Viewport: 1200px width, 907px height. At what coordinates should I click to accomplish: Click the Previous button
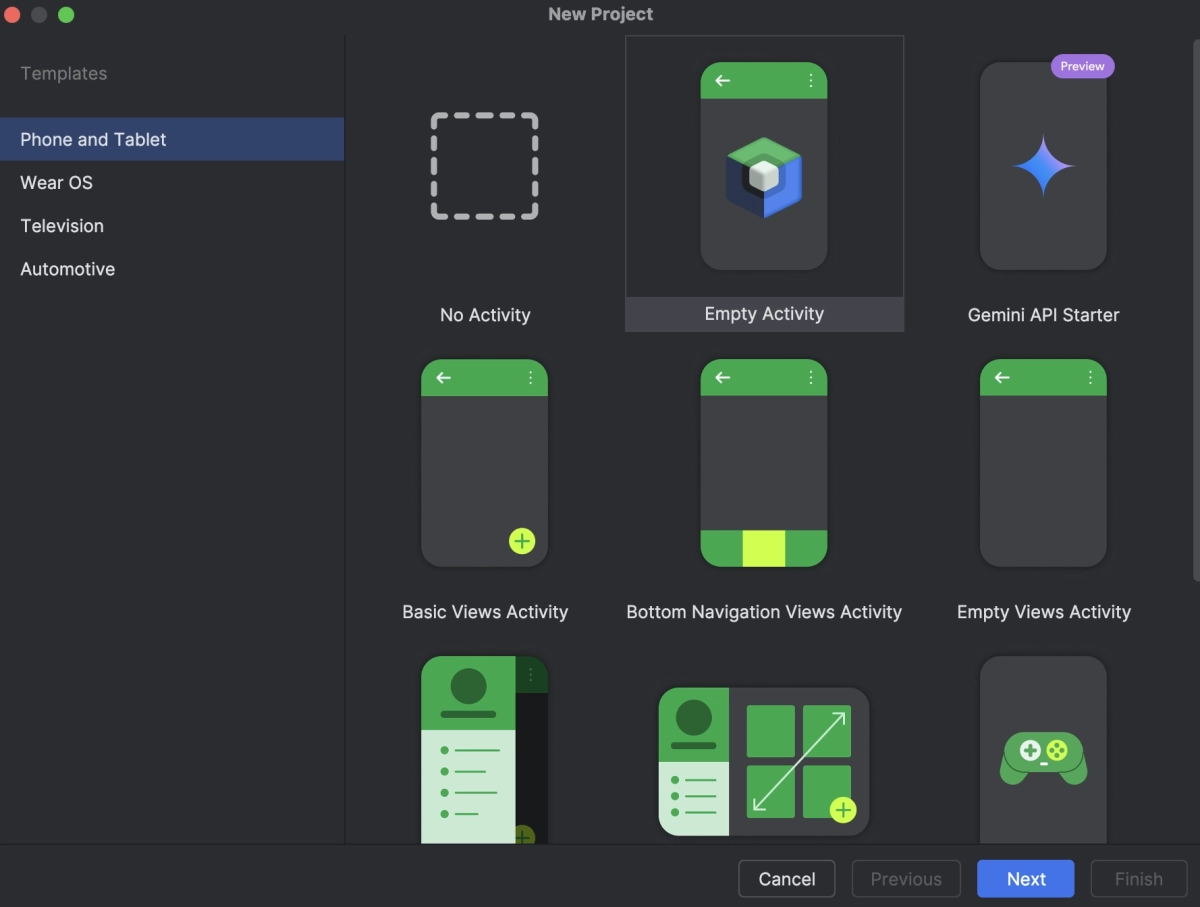906,878
